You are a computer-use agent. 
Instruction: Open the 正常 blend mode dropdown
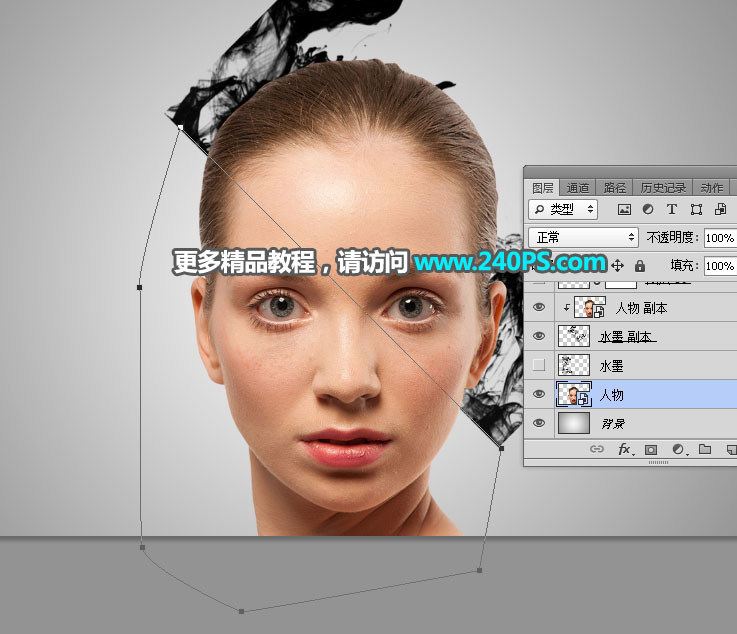pos(583,238)
